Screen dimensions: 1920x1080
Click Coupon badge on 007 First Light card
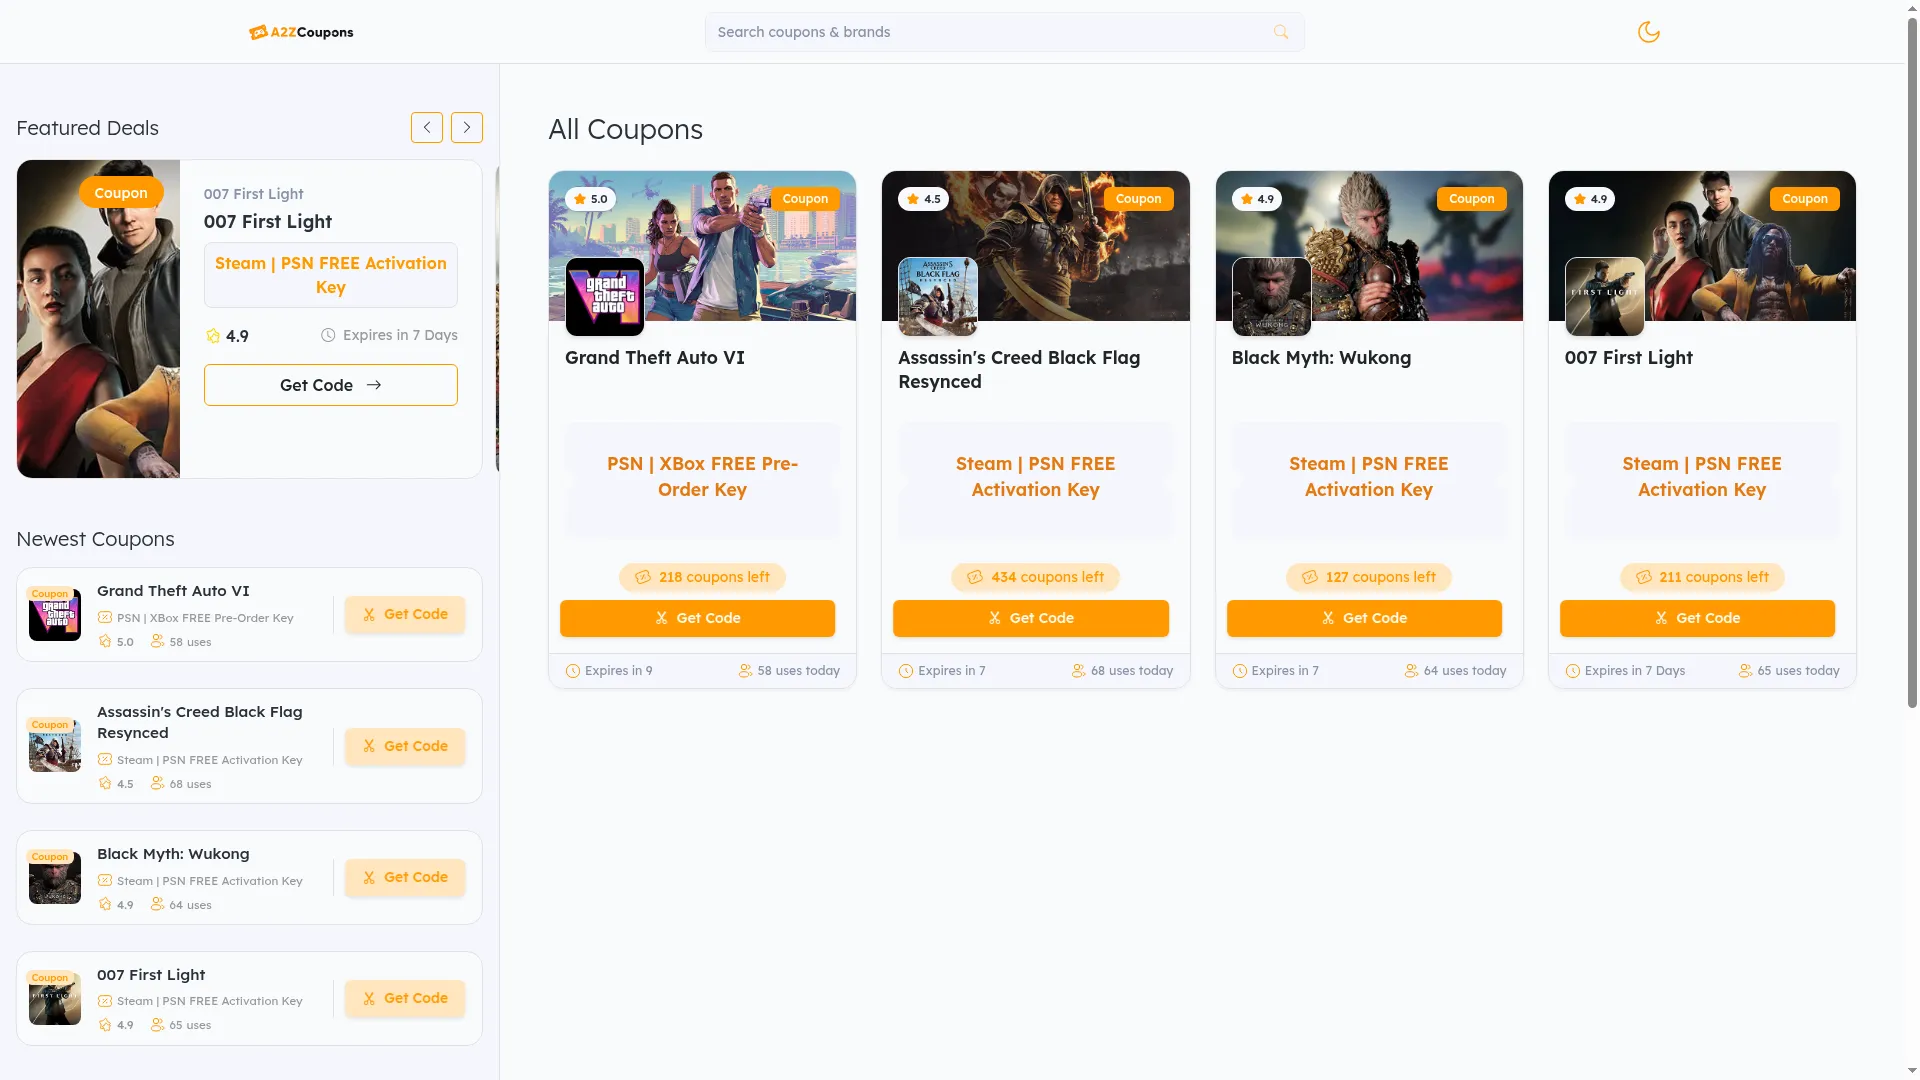[x=1805, y=199]
